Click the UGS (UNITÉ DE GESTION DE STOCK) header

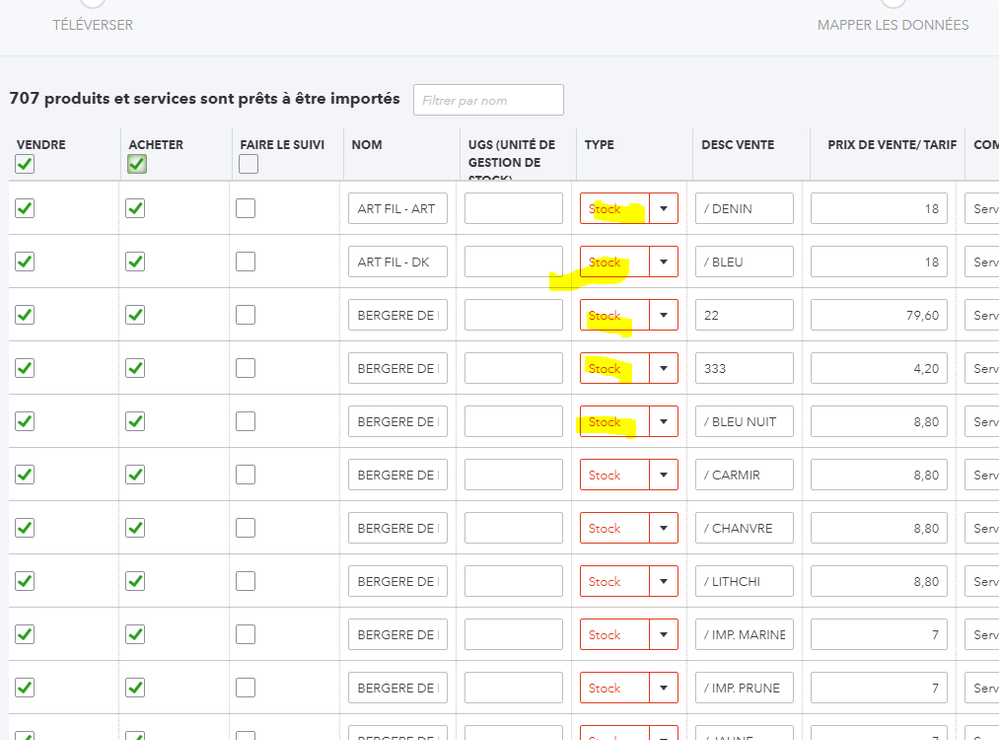(512, 159)
